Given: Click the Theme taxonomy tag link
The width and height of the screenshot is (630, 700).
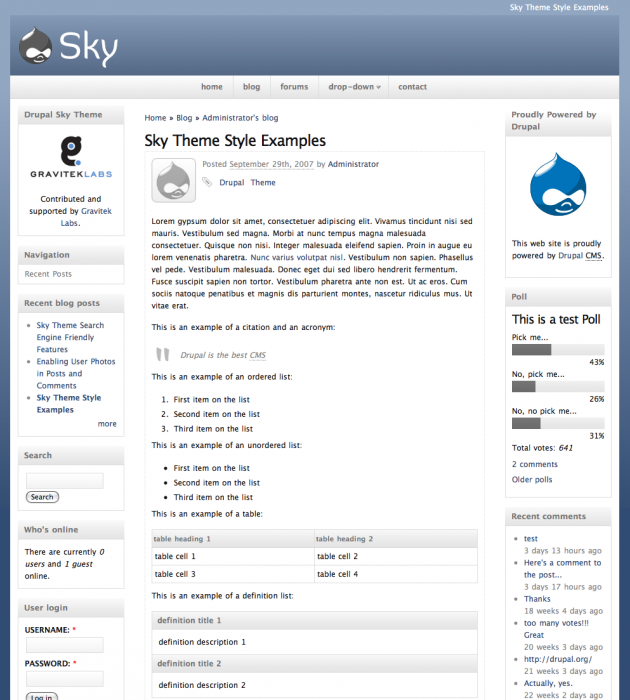Looking at the screenshot, I should point(263,183).
